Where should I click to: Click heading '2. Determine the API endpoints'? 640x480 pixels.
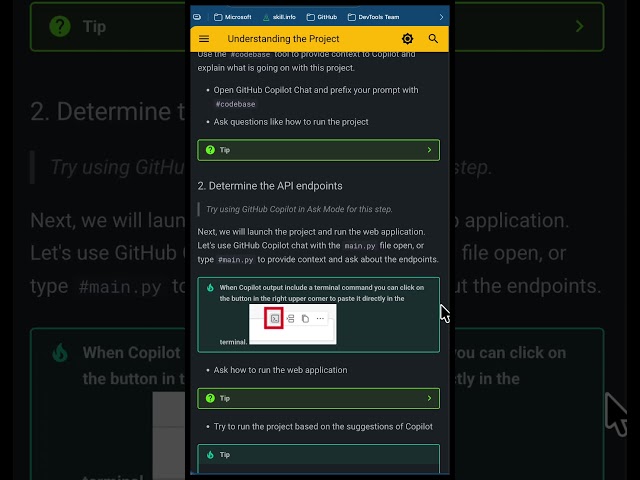pyautogui.click(x=270, y=186)
